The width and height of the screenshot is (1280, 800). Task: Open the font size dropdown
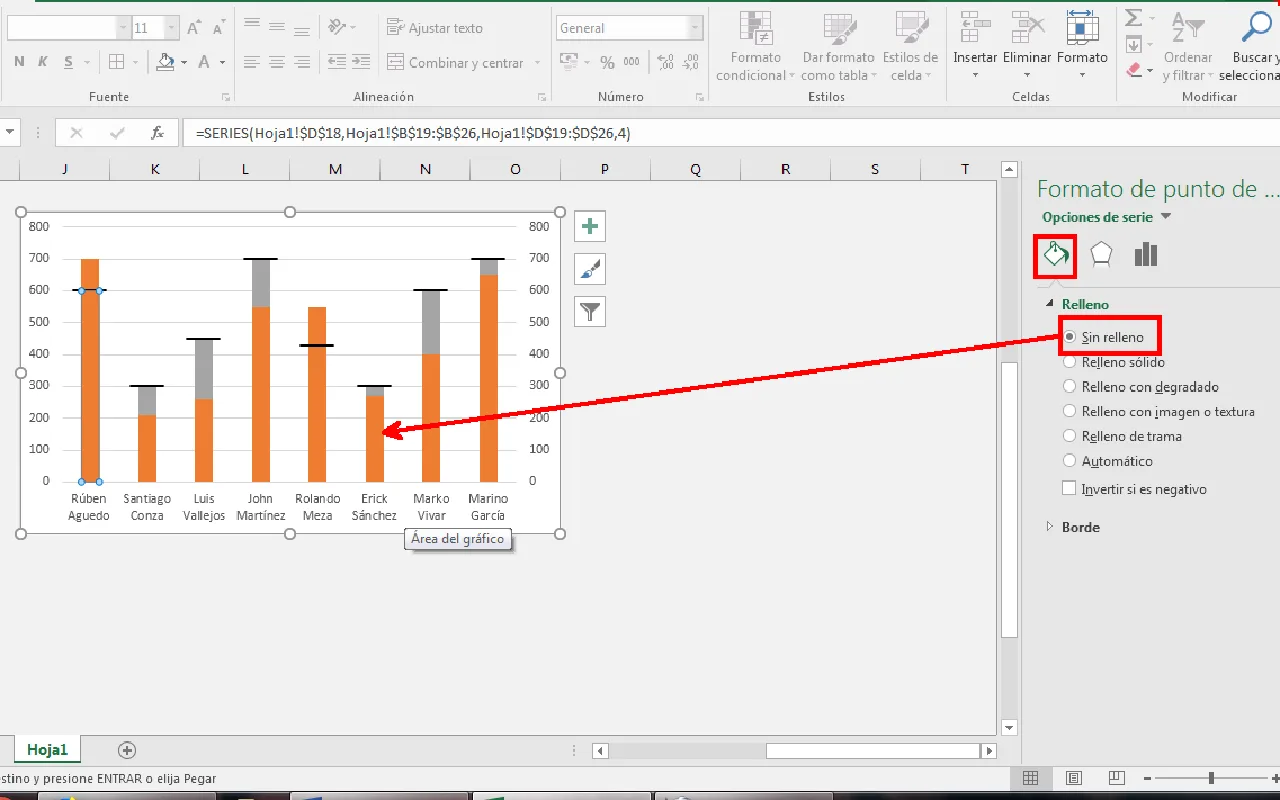click(x=170, y=28)
